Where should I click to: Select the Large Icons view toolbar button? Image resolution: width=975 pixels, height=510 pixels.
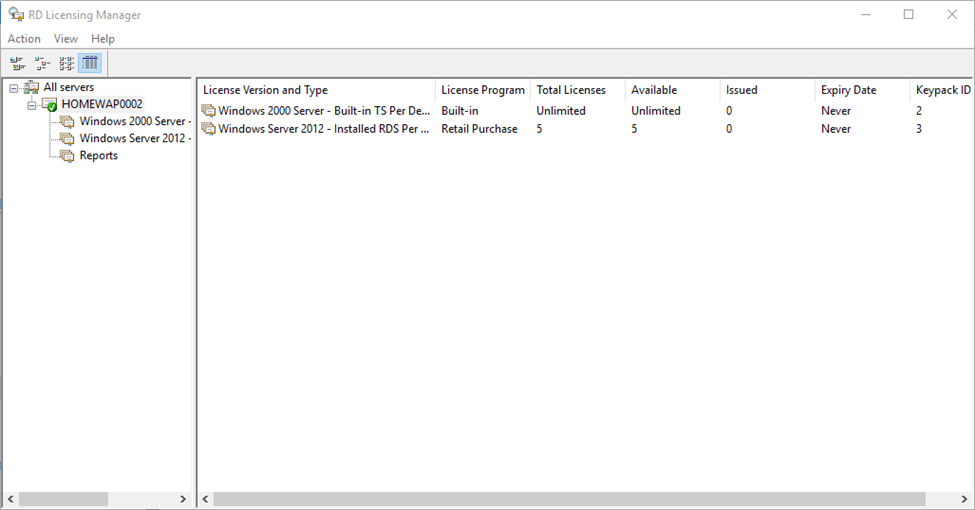point(17,63)
